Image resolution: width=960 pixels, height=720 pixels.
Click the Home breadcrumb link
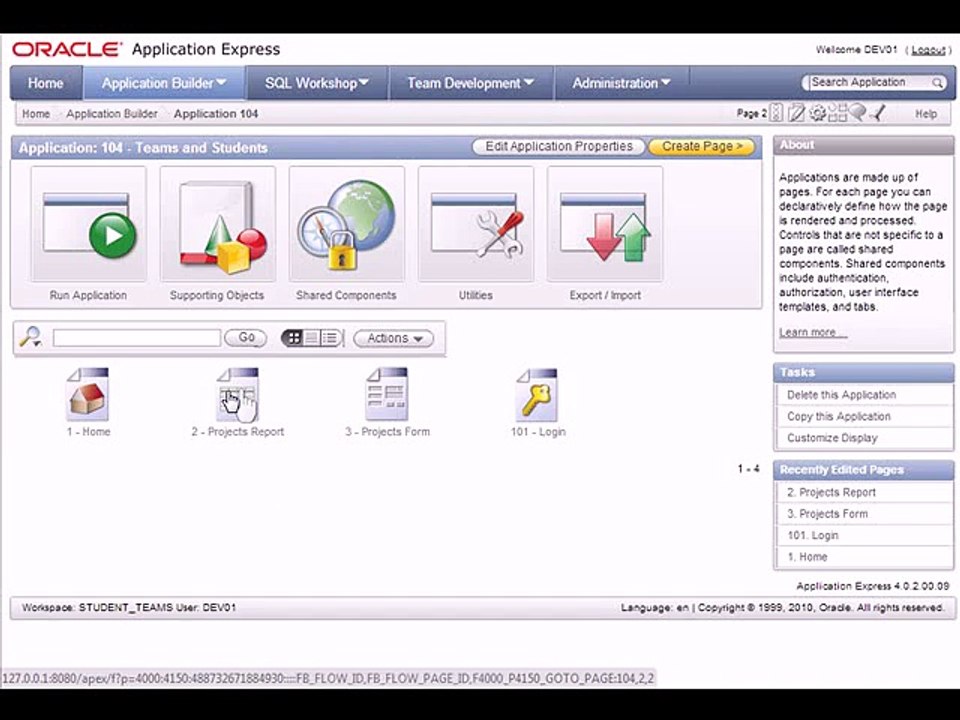click(x=36, y=114)
